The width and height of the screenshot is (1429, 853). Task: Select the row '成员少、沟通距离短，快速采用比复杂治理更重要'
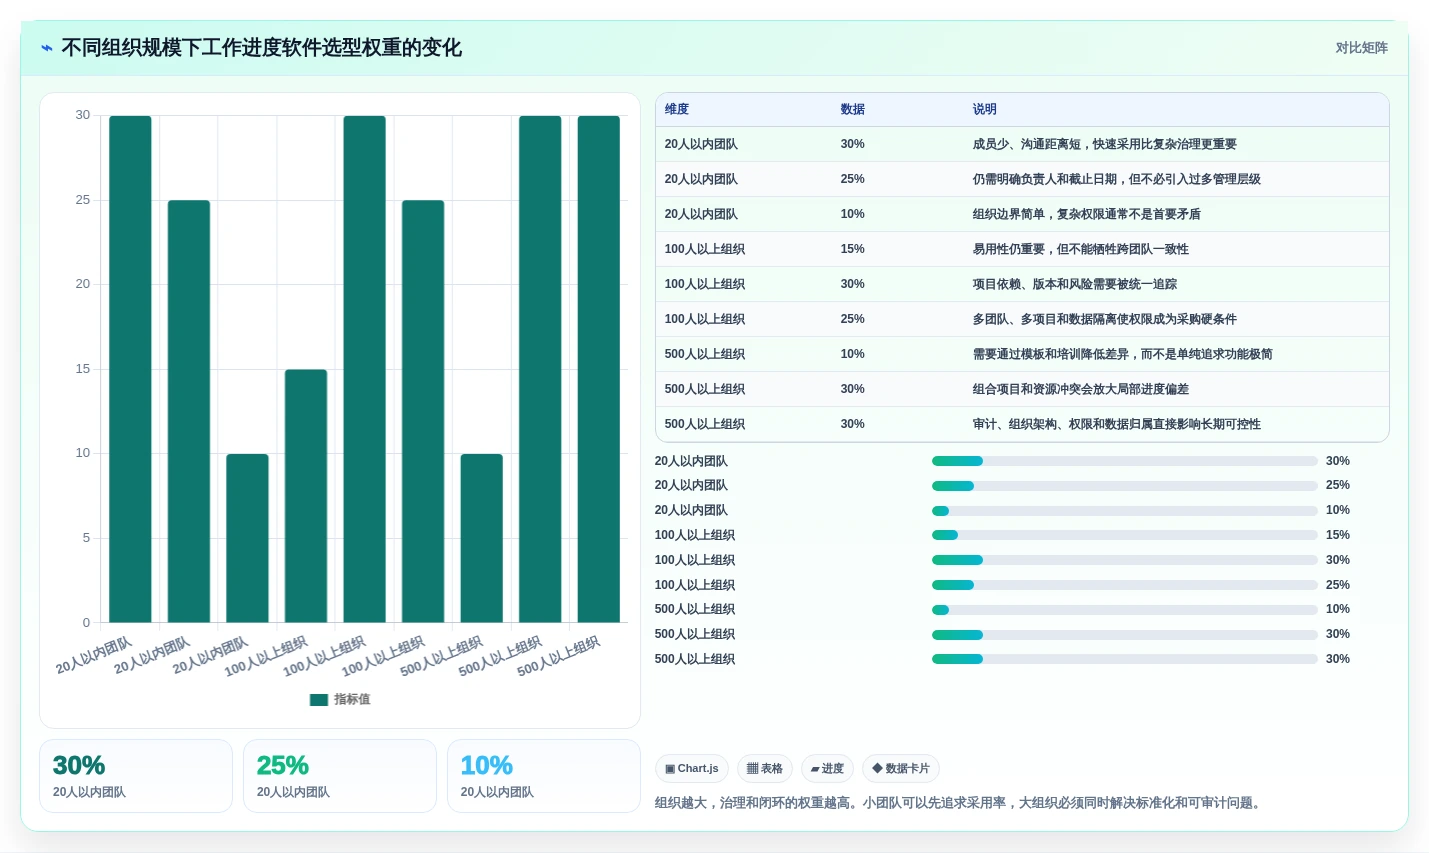(x=1022, y=144)
